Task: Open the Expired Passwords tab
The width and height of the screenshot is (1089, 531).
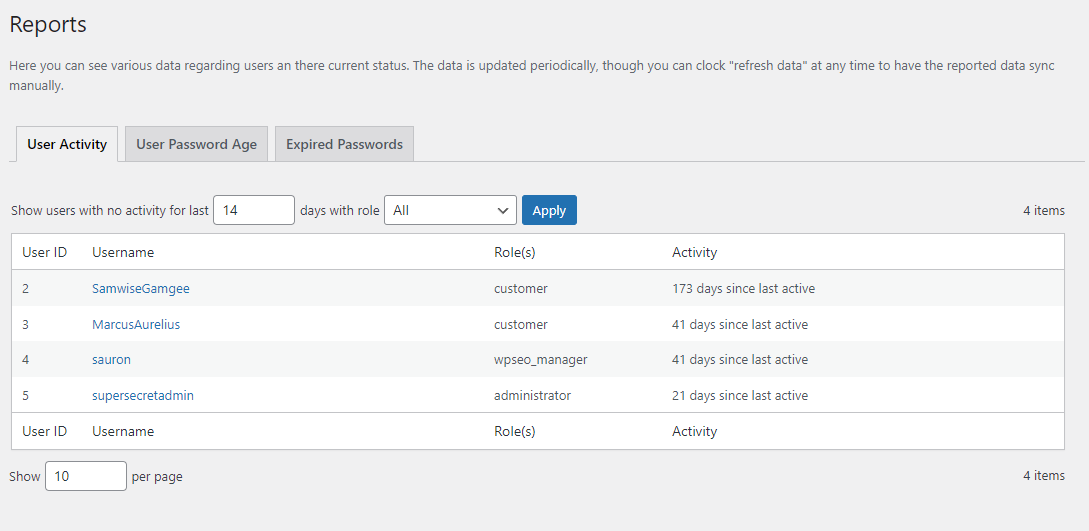Action: point(344,144)
